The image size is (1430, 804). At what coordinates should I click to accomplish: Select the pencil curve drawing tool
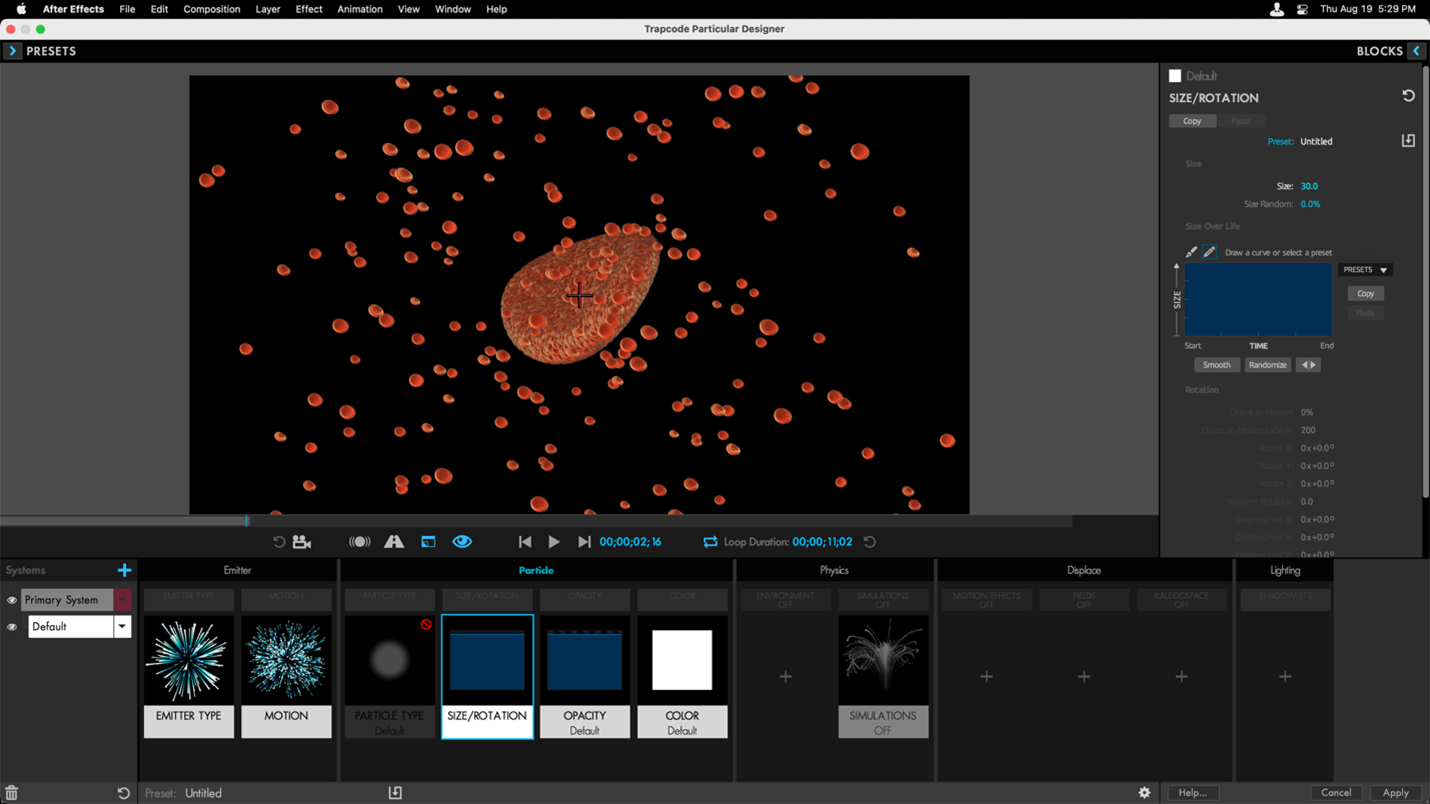click(1209, 253)
